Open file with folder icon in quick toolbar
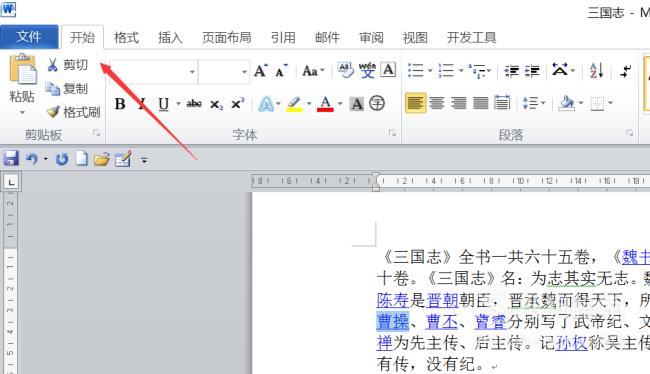This screenshot has width=650, height=374. click(x=102, y=159)
